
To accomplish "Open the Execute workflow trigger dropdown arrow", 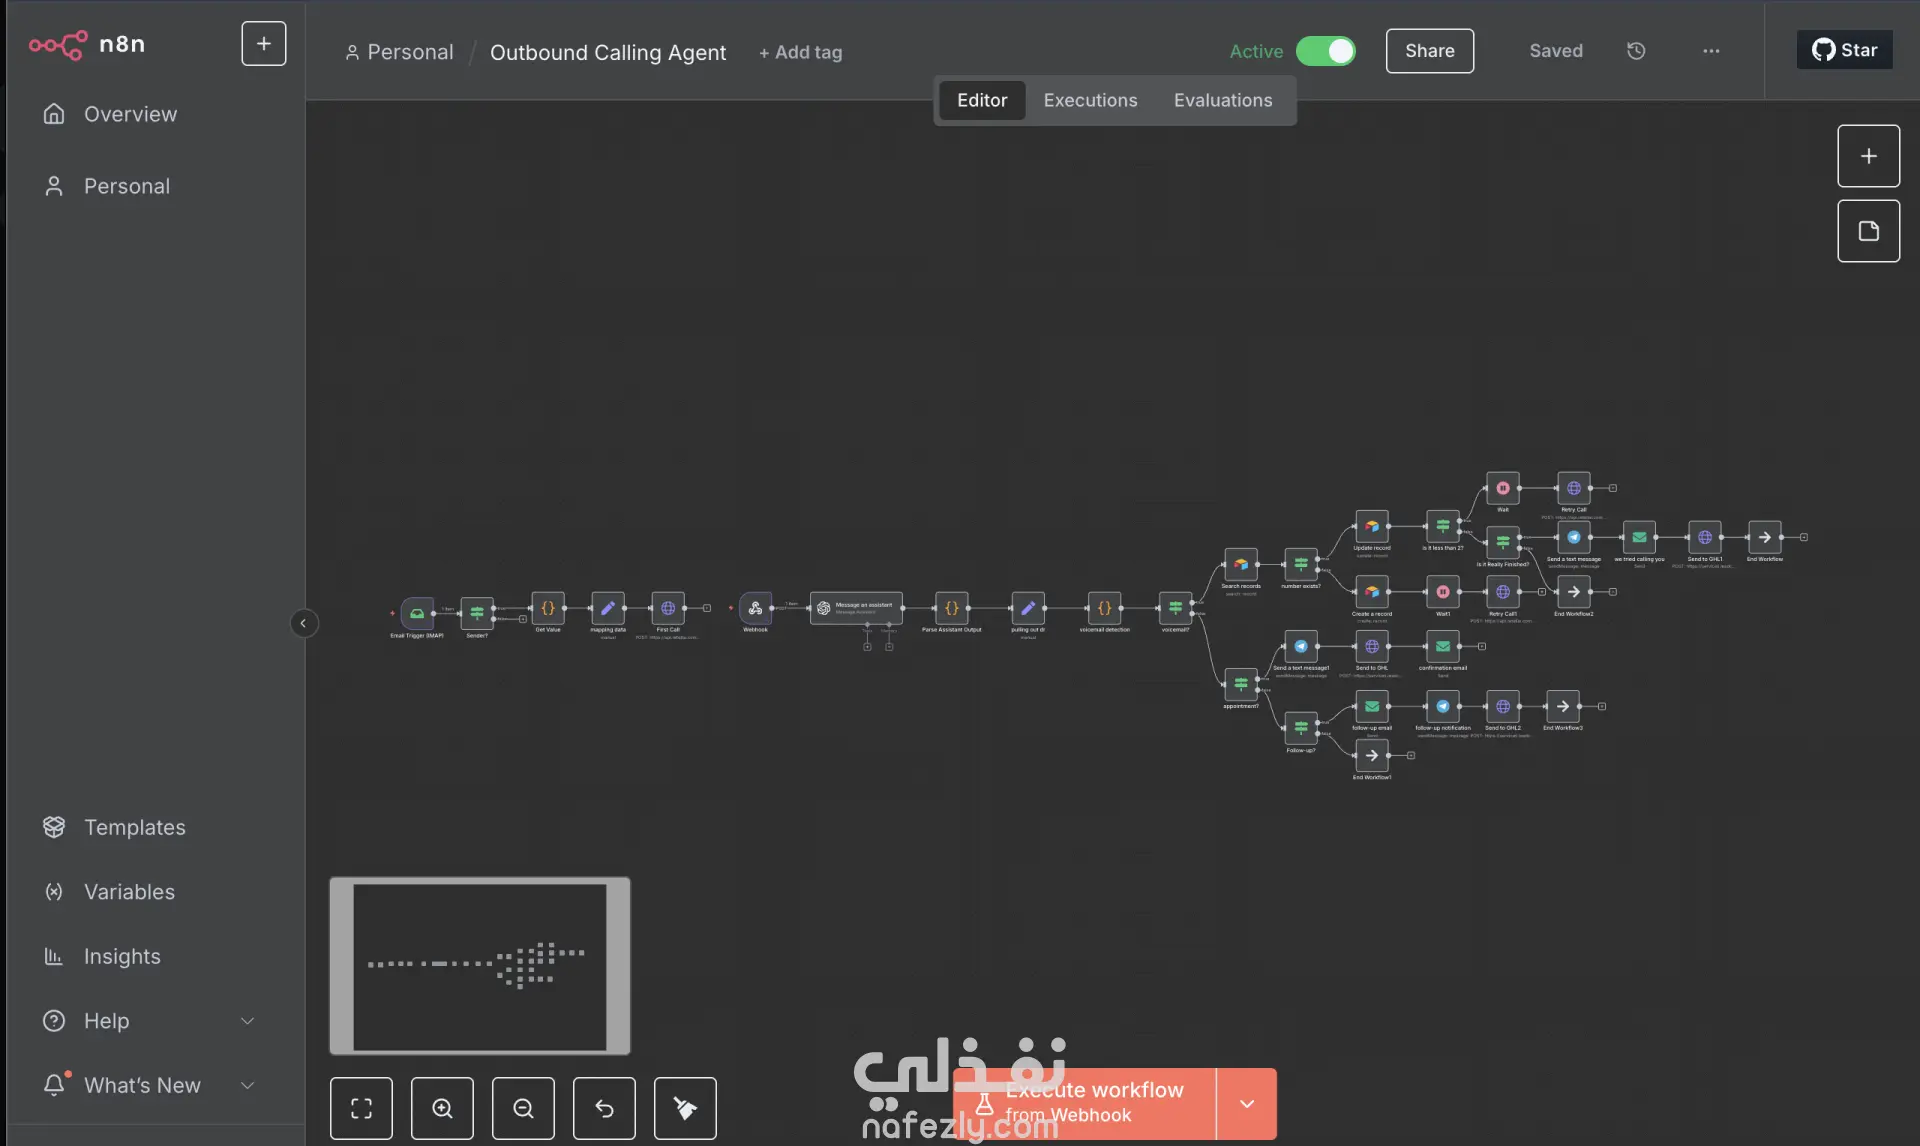I will pyautogui.click(x=1246, y=1104).
